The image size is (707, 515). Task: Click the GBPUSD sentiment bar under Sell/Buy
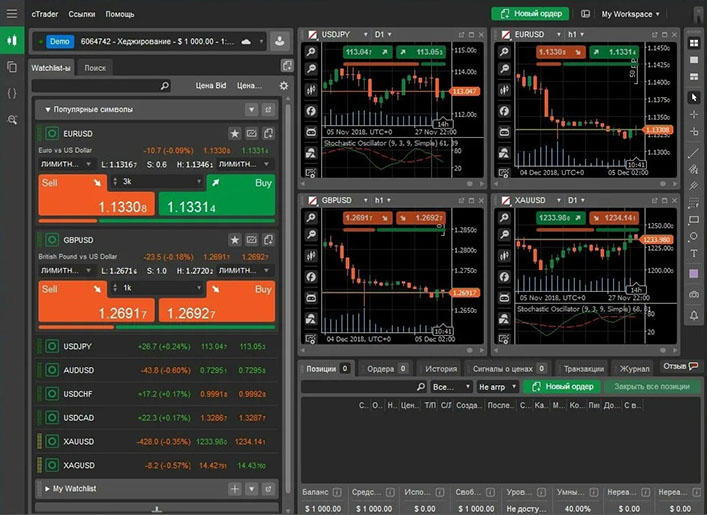point(156,327)
